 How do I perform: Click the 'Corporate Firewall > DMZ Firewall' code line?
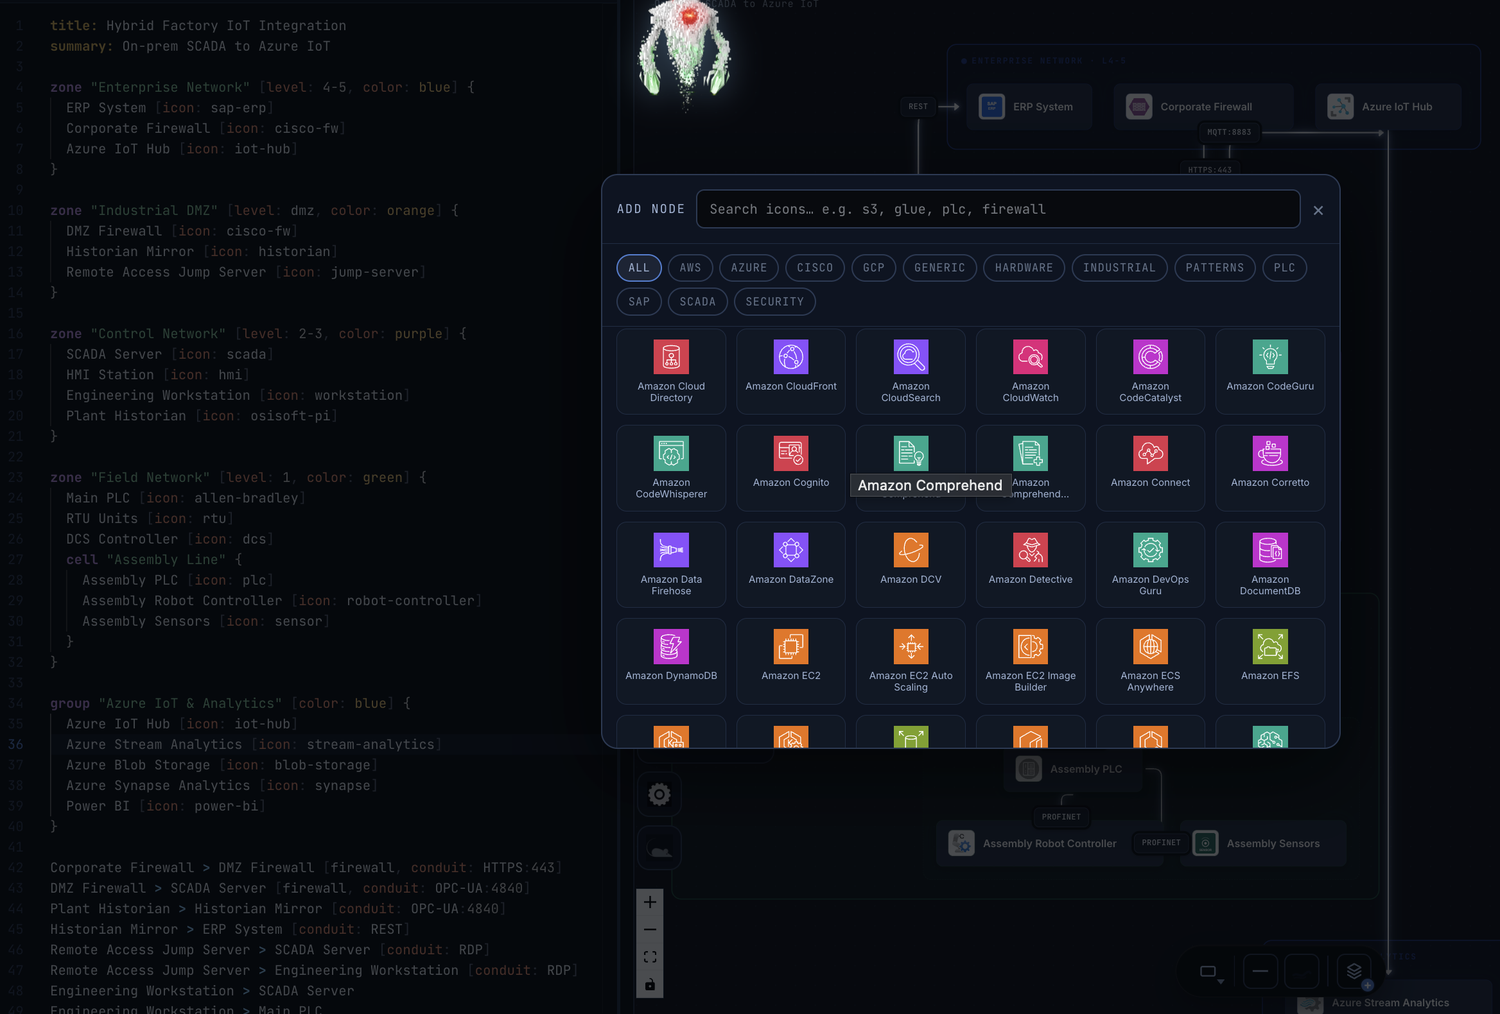pyautogui.click(x=306, y=868)
